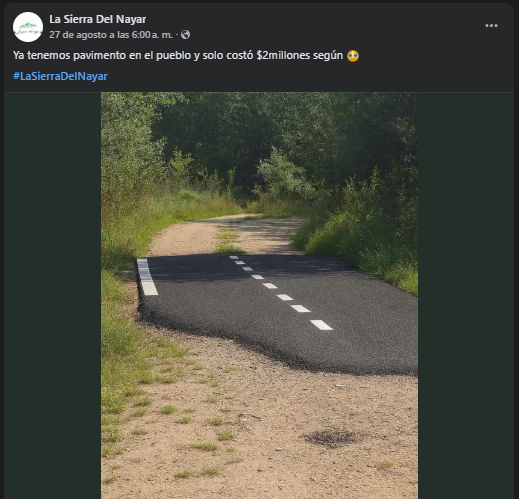Click the white solid edge stripe on asphalt

pyautogui.click(x=147, y=277)
